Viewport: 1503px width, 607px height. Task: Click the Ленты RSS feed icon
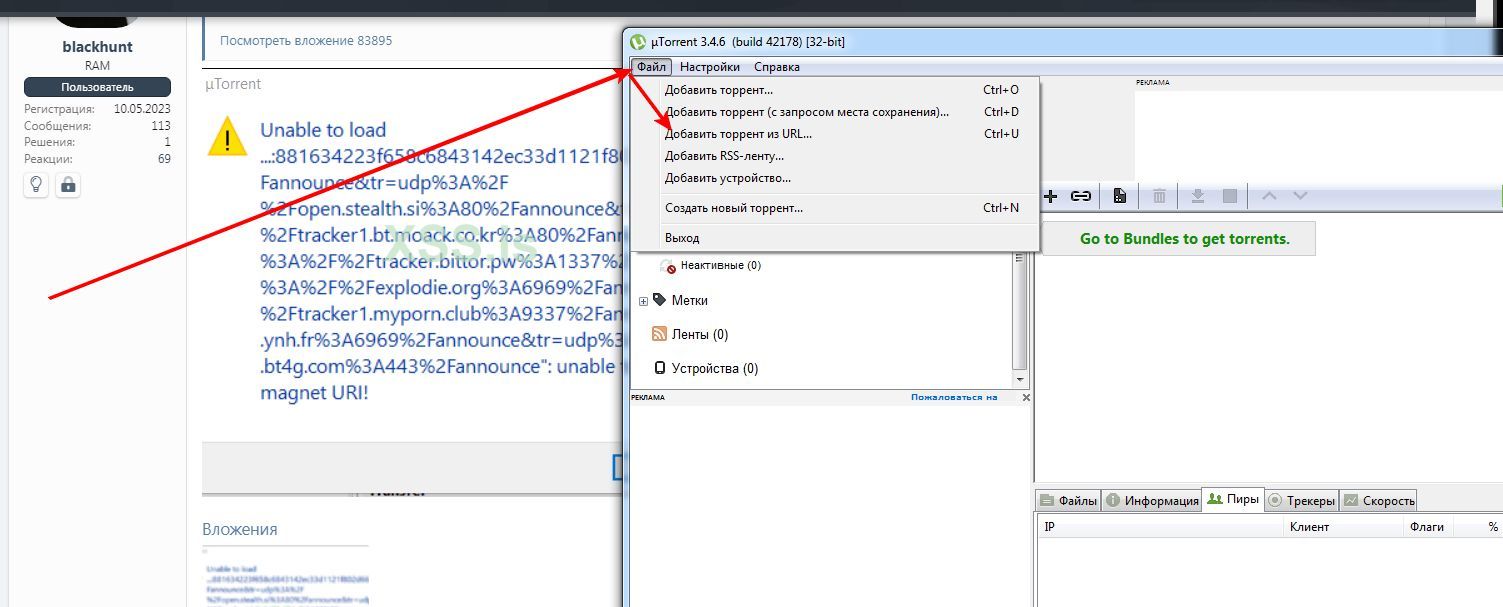tap(659, 334)
